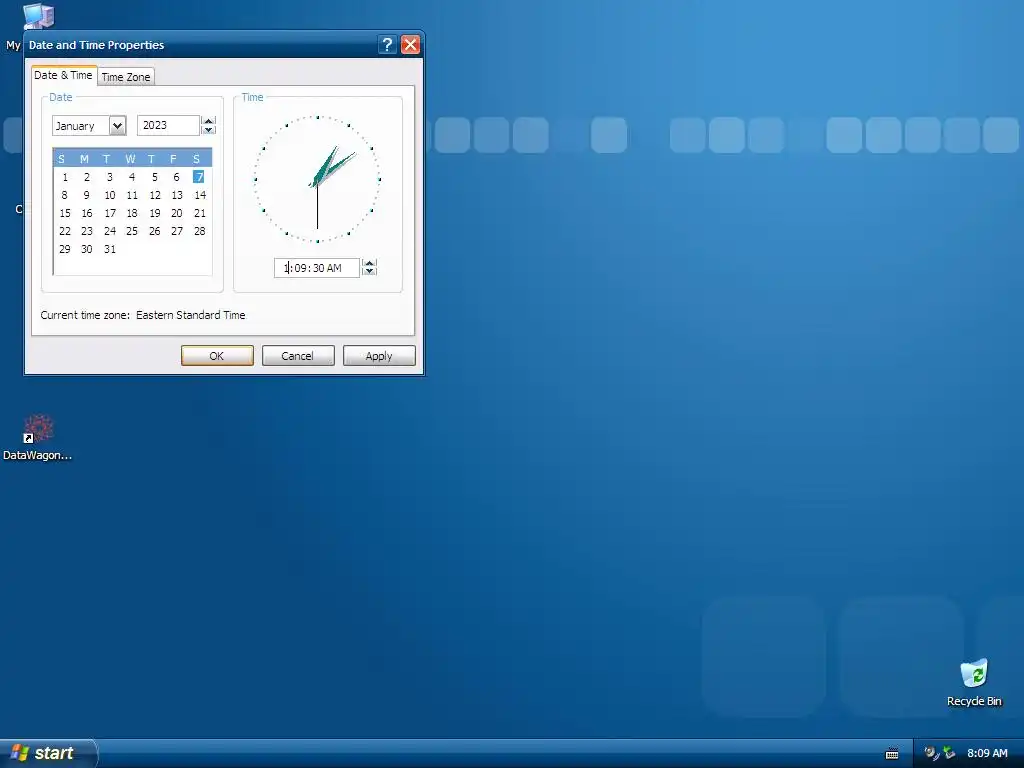Open the Start menu
This screenshot has width=1024, height=768.
tap(48, 753)
